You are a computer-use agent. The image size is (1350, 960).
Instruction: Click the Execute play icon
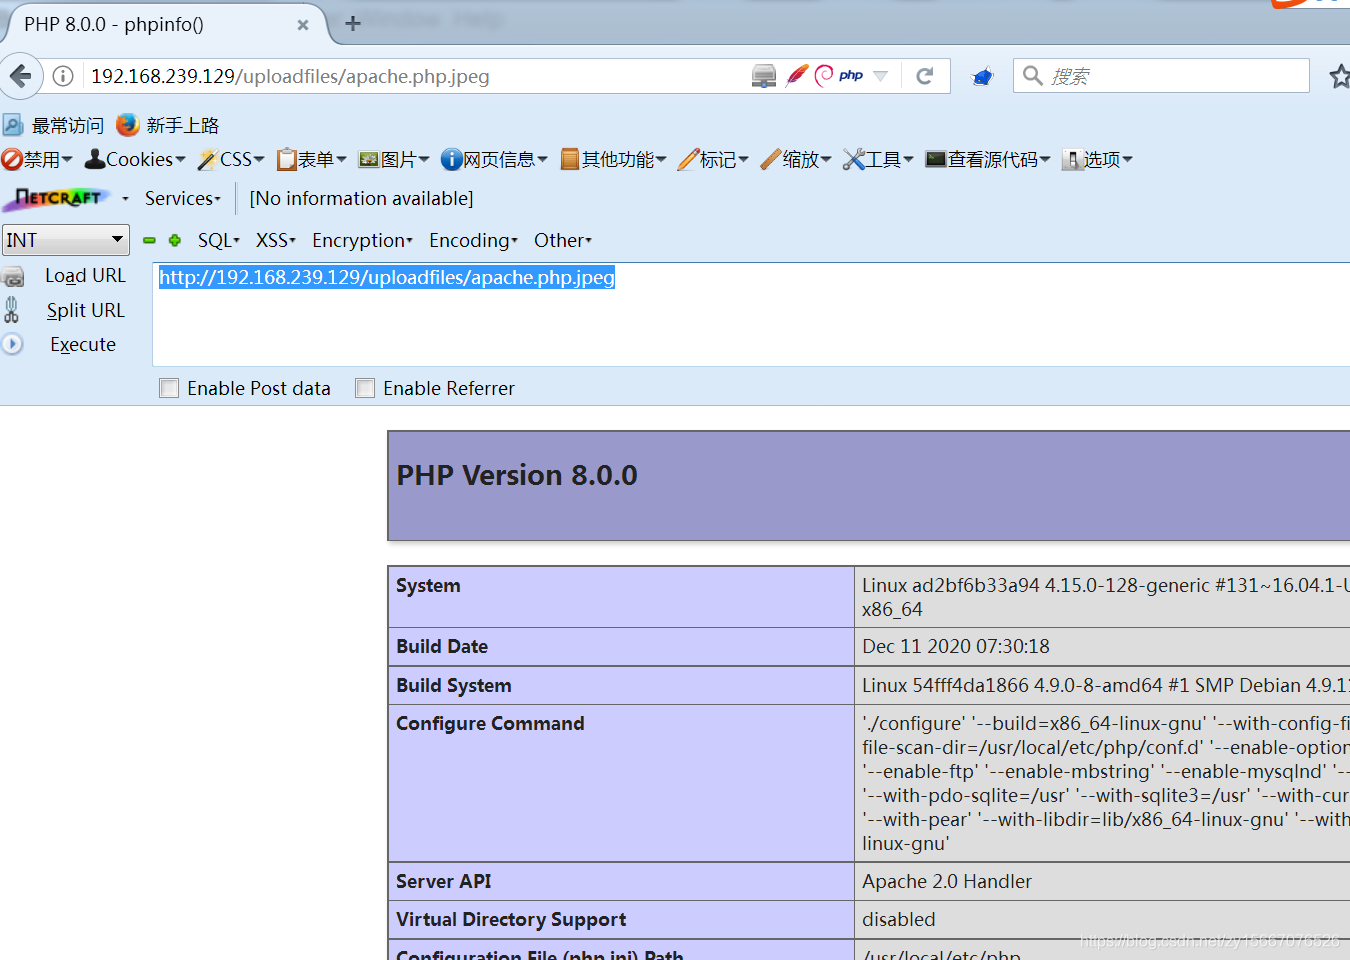12,344
